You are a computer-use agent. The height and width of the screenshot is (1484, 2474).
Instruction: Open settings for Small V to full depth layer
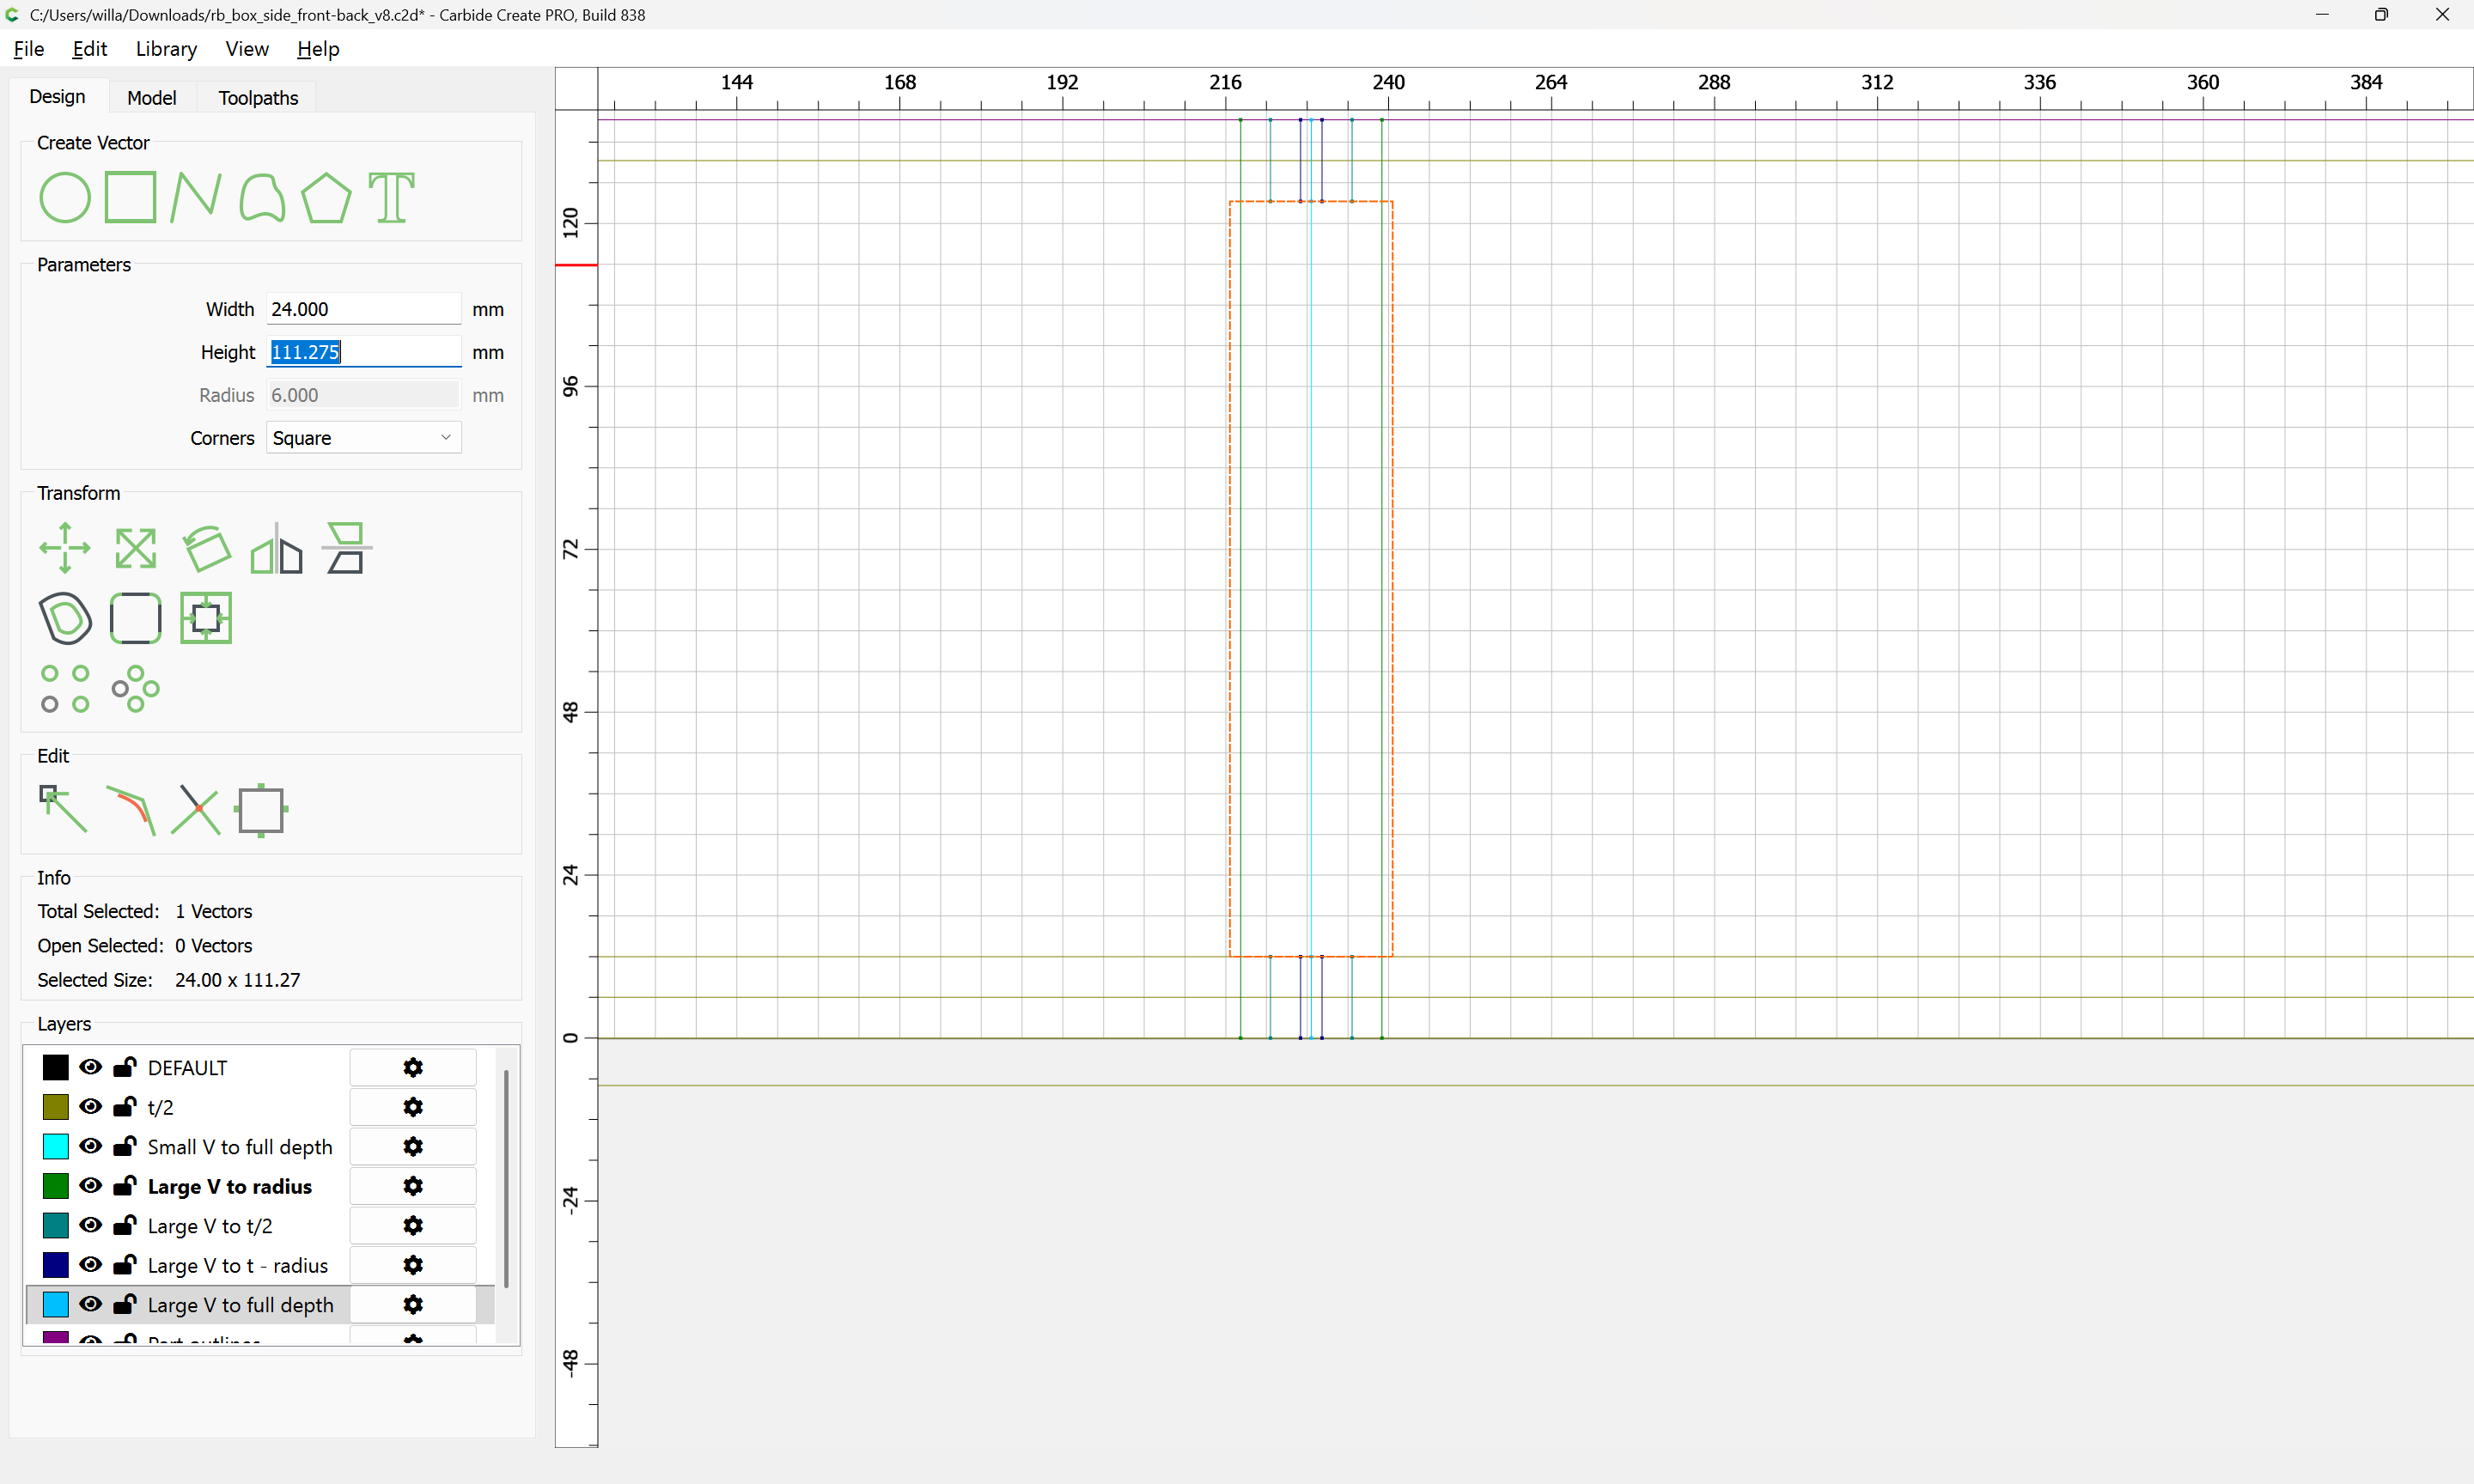pos(413,1146)
